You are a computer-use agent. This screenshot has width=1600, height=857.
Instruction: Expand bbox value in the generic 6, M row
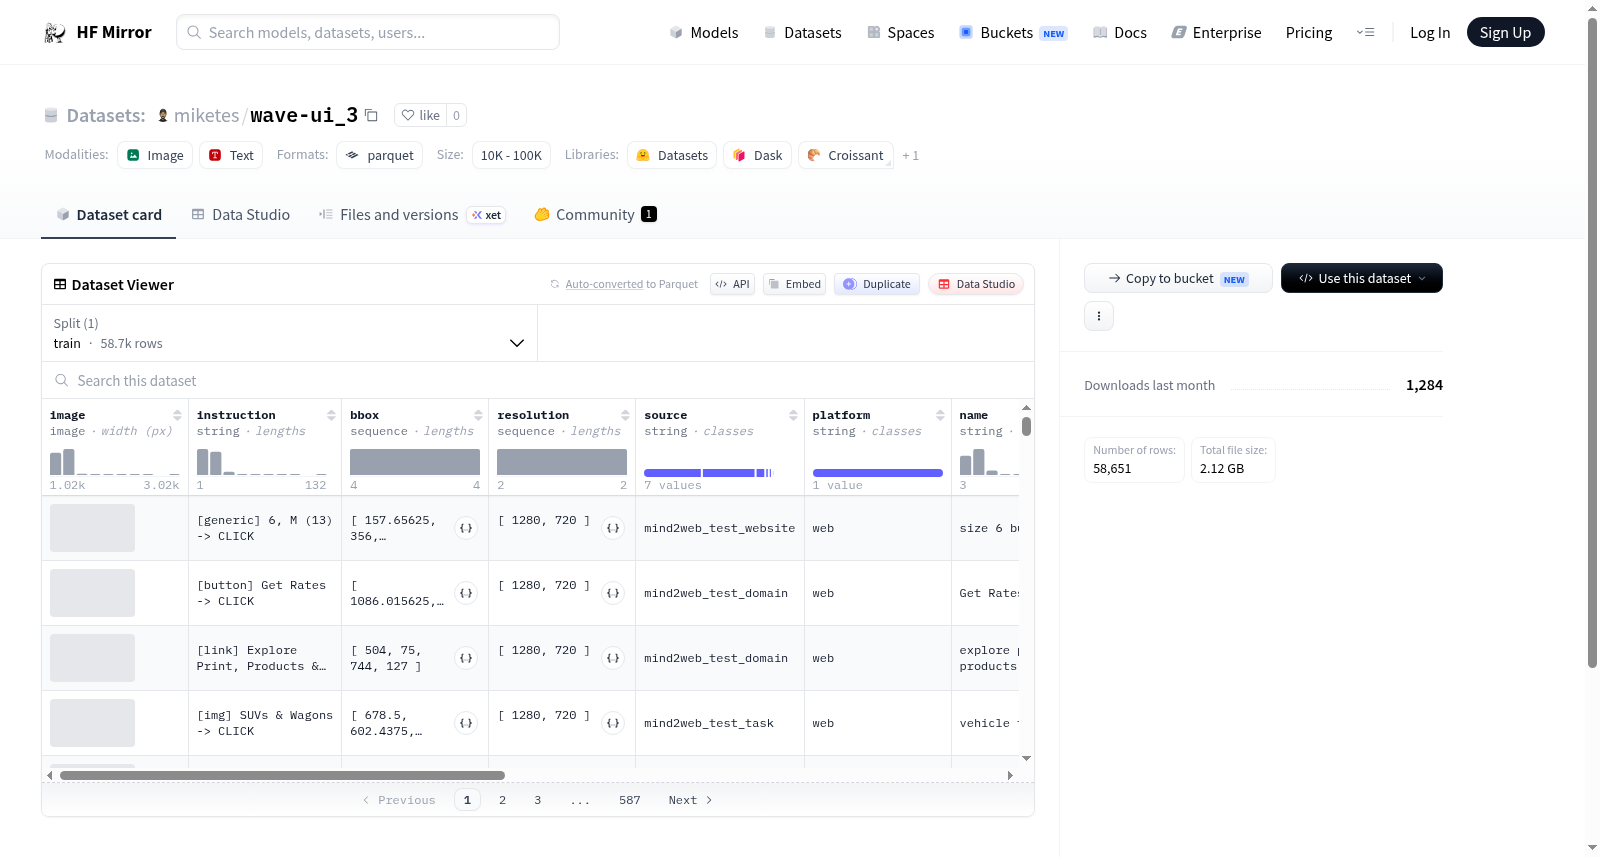coord(466,528)
